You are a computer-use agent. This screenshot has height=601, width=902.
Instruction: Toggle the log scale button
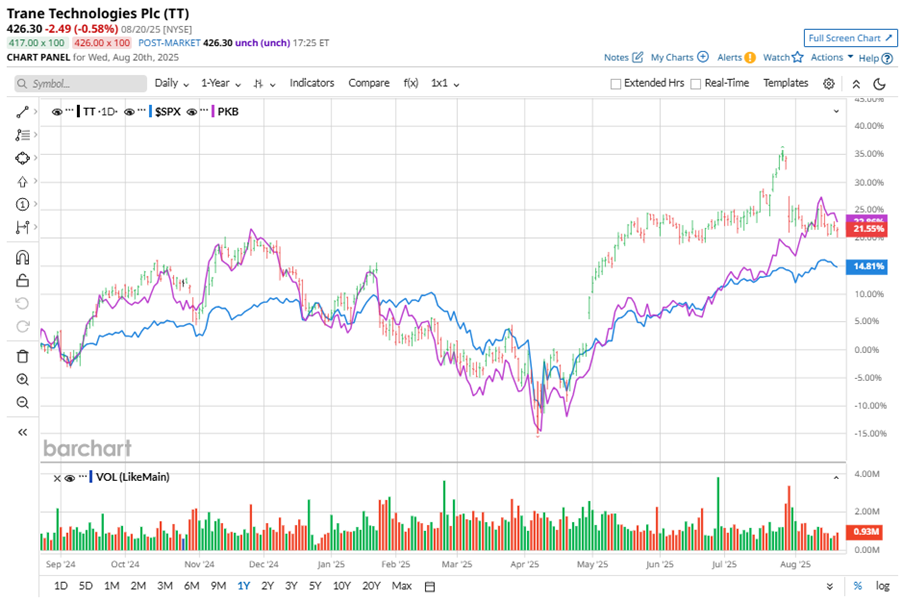(882, 586)
